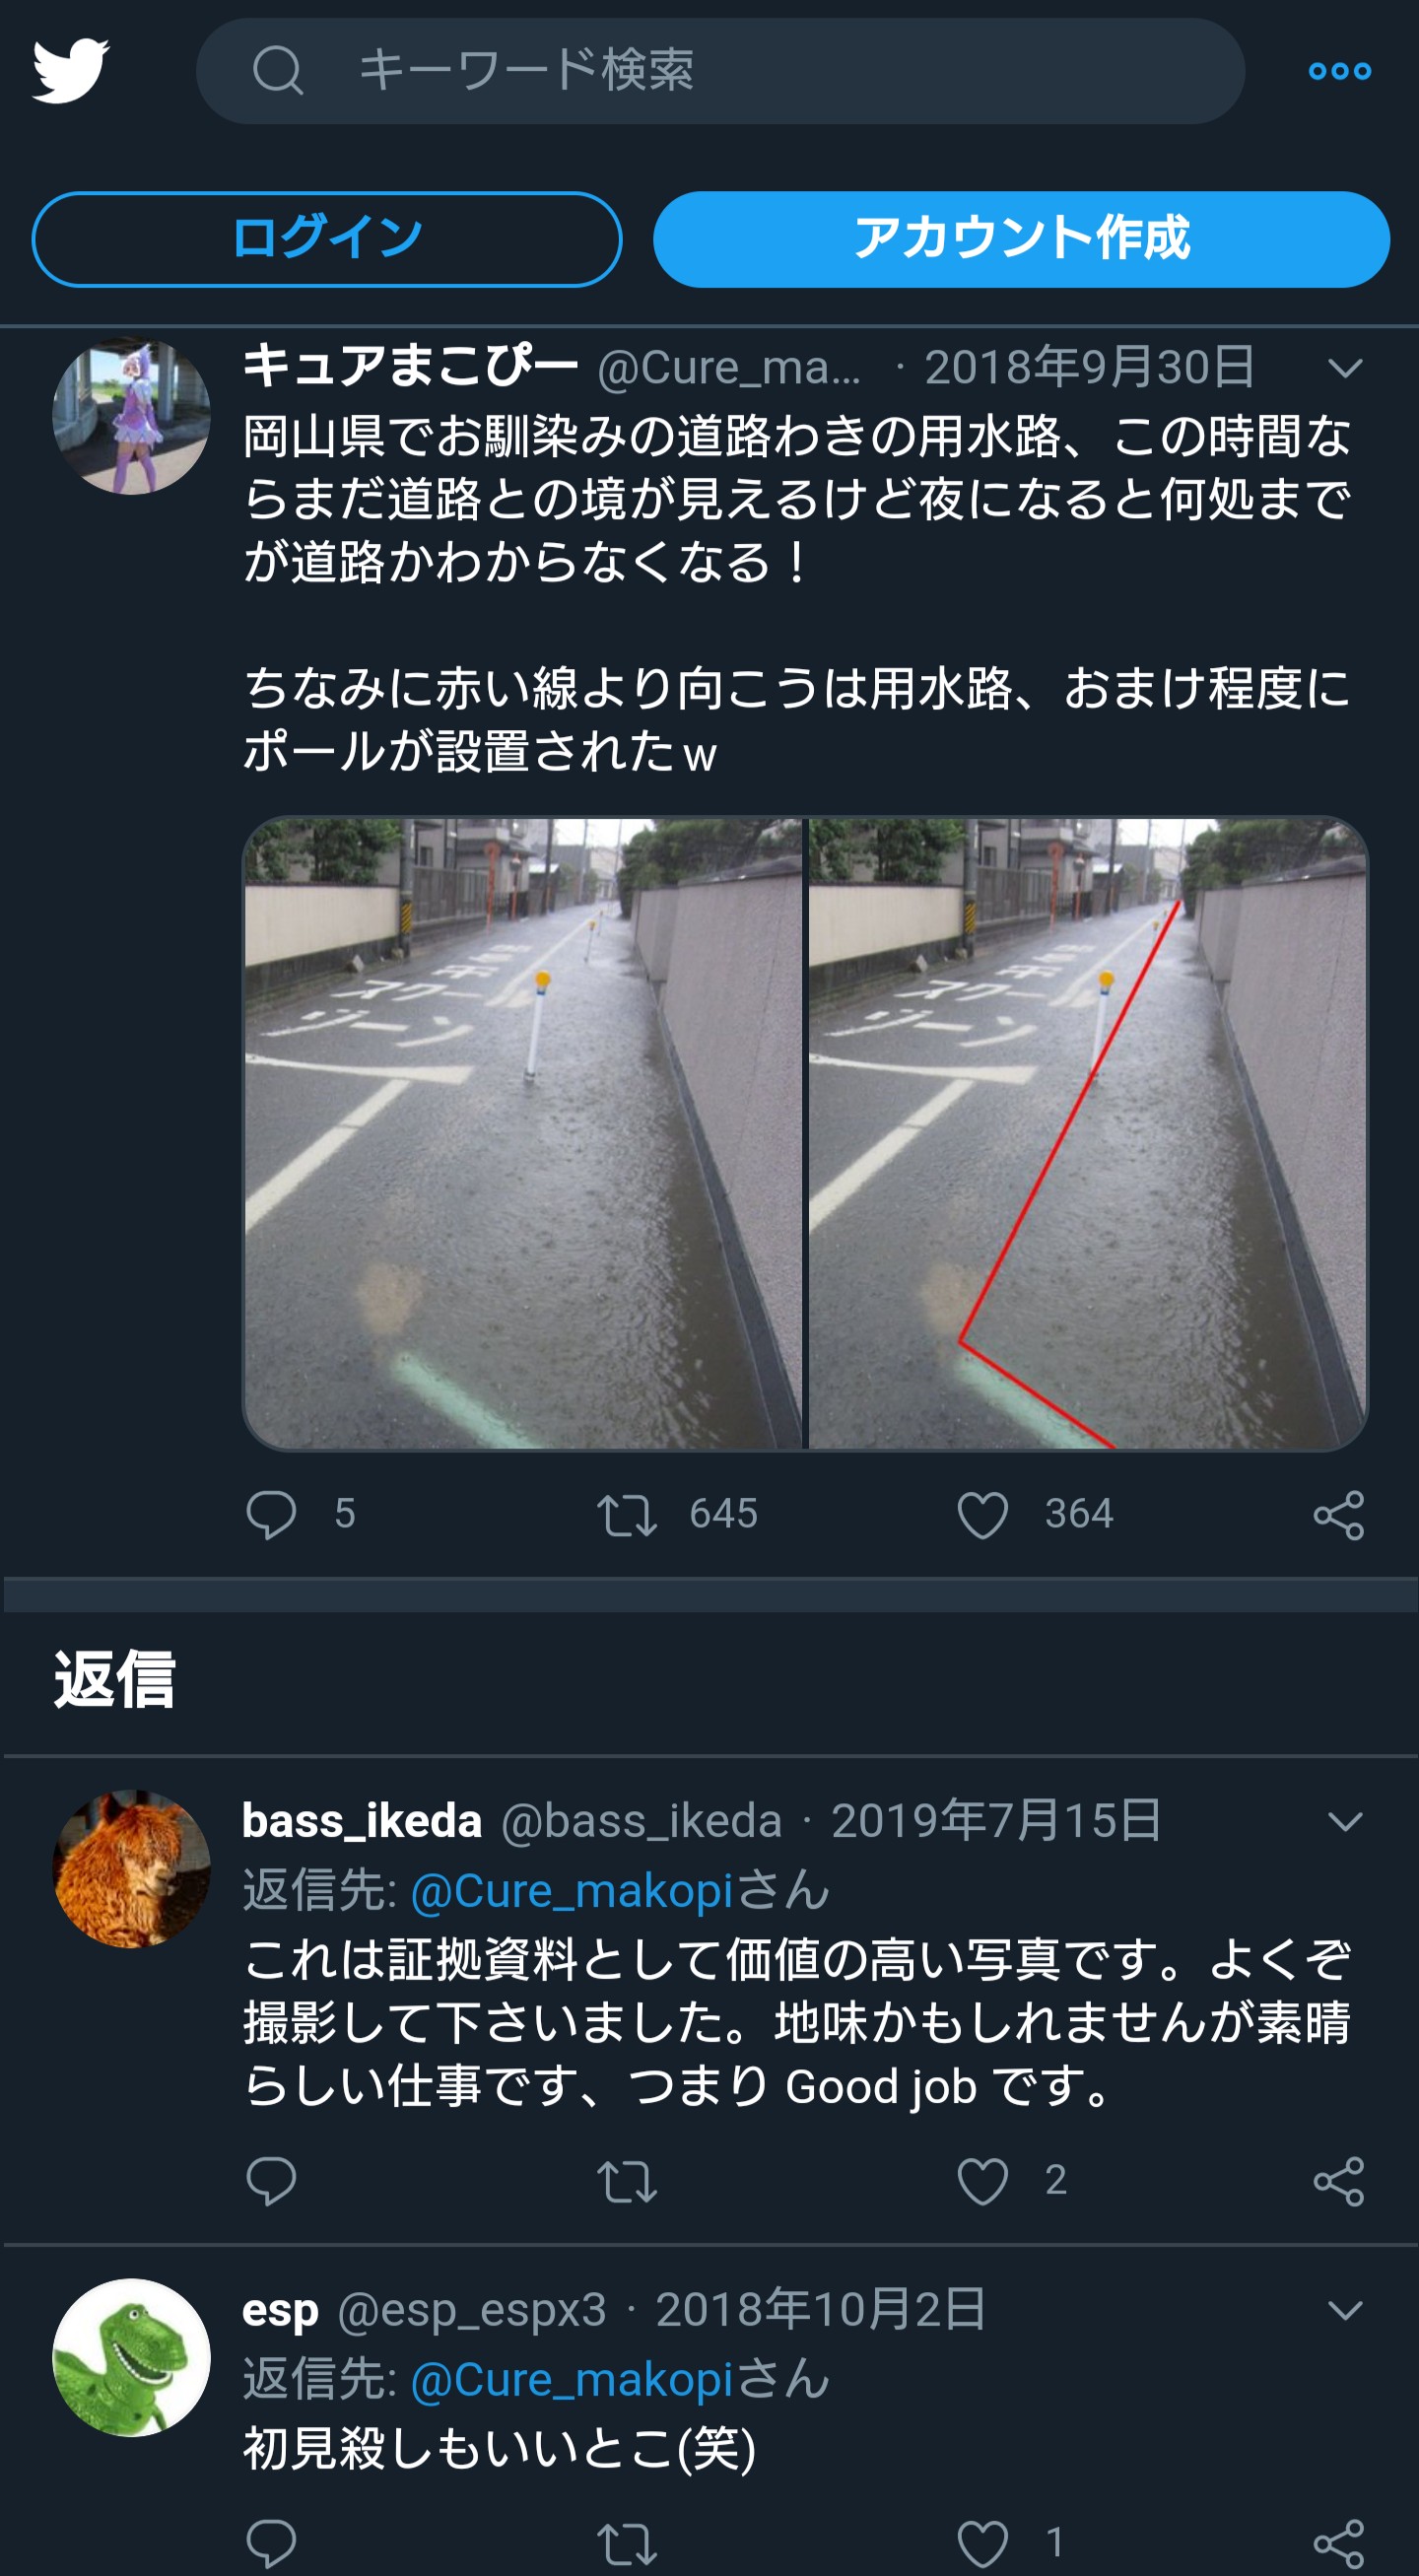Like the main tweet showing 364

(x=982, y=1514)
